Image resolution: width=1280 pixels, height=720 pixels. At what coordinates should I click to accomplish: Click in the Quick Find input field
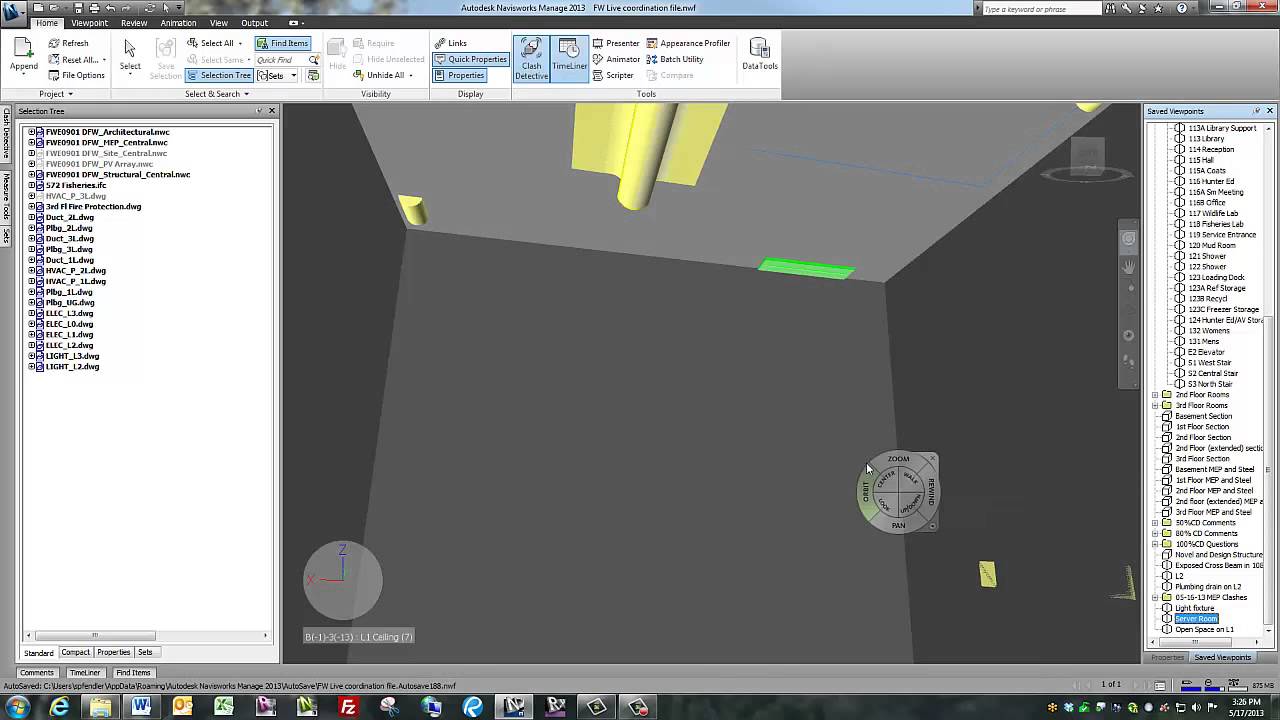point(281,60)
